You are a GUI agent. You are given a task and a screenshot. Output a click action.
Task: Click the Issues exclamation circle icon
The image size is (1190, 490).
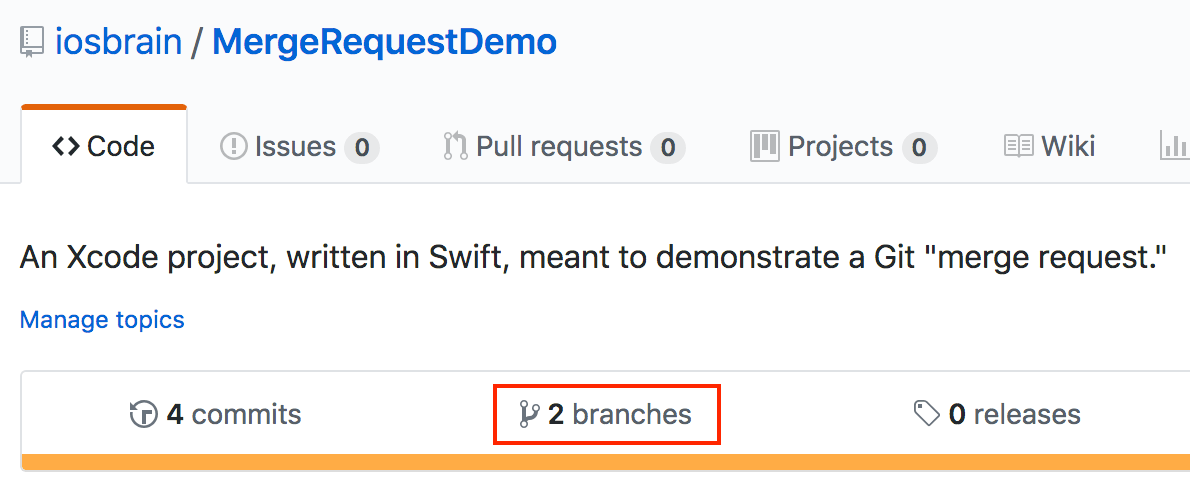[233, 147]
